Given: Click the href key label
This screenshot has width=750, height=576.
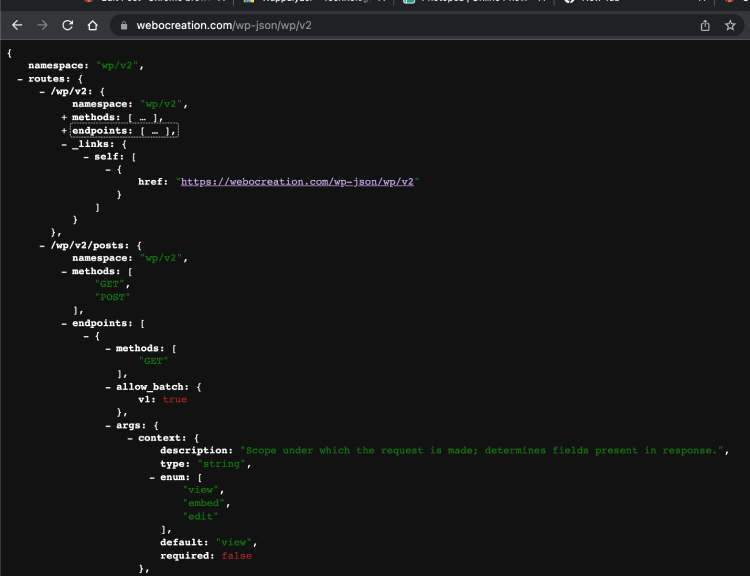Looking at the screenshot, I should [x=153, y=182].
